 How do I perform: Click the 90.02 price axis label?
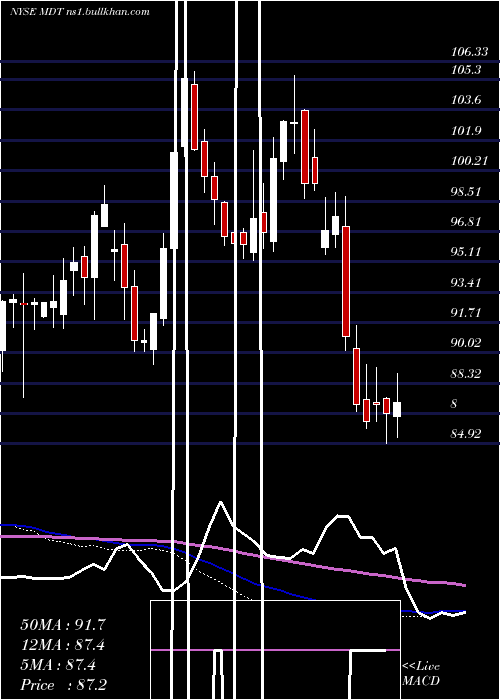[x=466, y=343]
